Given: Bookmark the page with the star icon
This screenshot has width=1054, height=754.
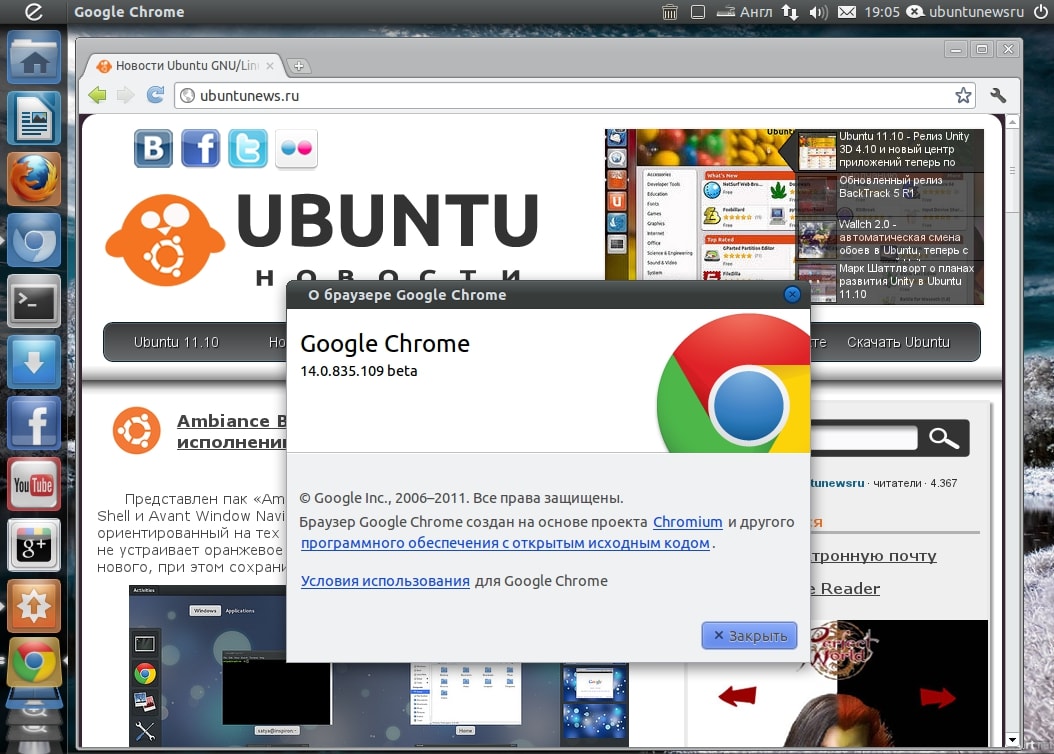Looking at the screenshot, I should click(963, 95).
